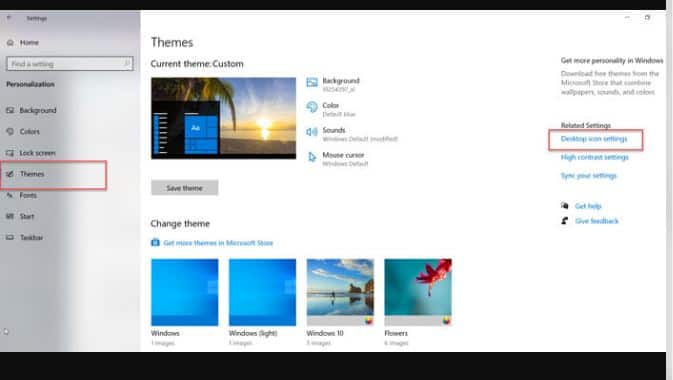Open the Background picture icon setting

[x=312, y=82]
